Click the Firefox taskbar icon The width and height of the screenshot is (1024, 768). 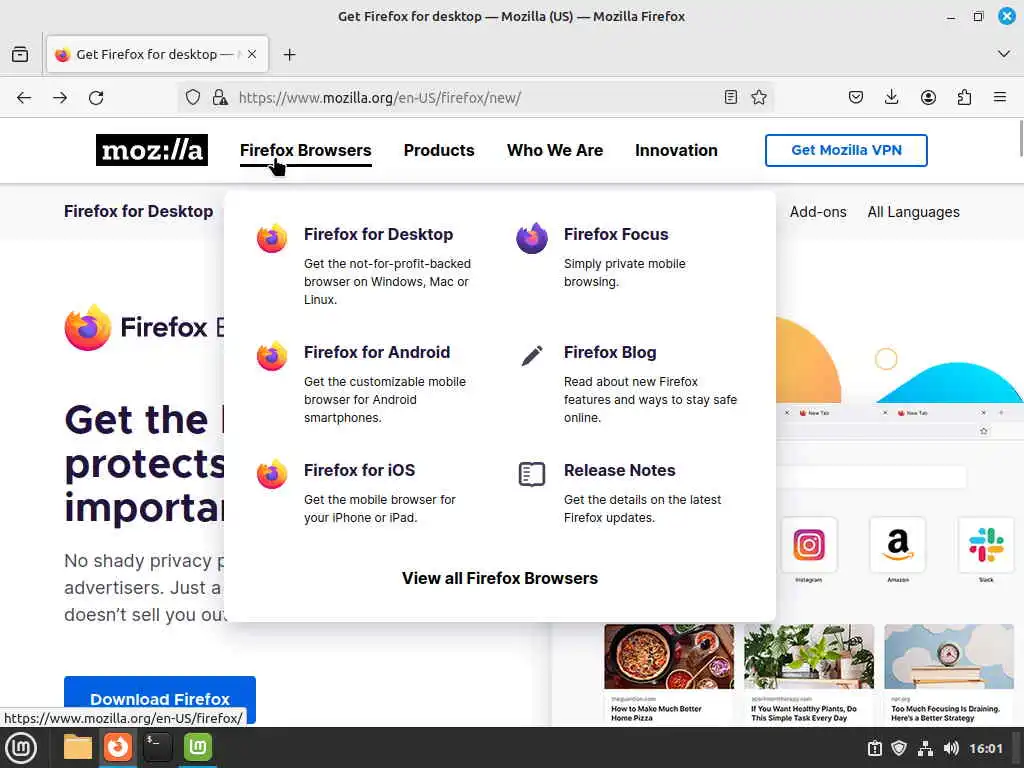118,747
